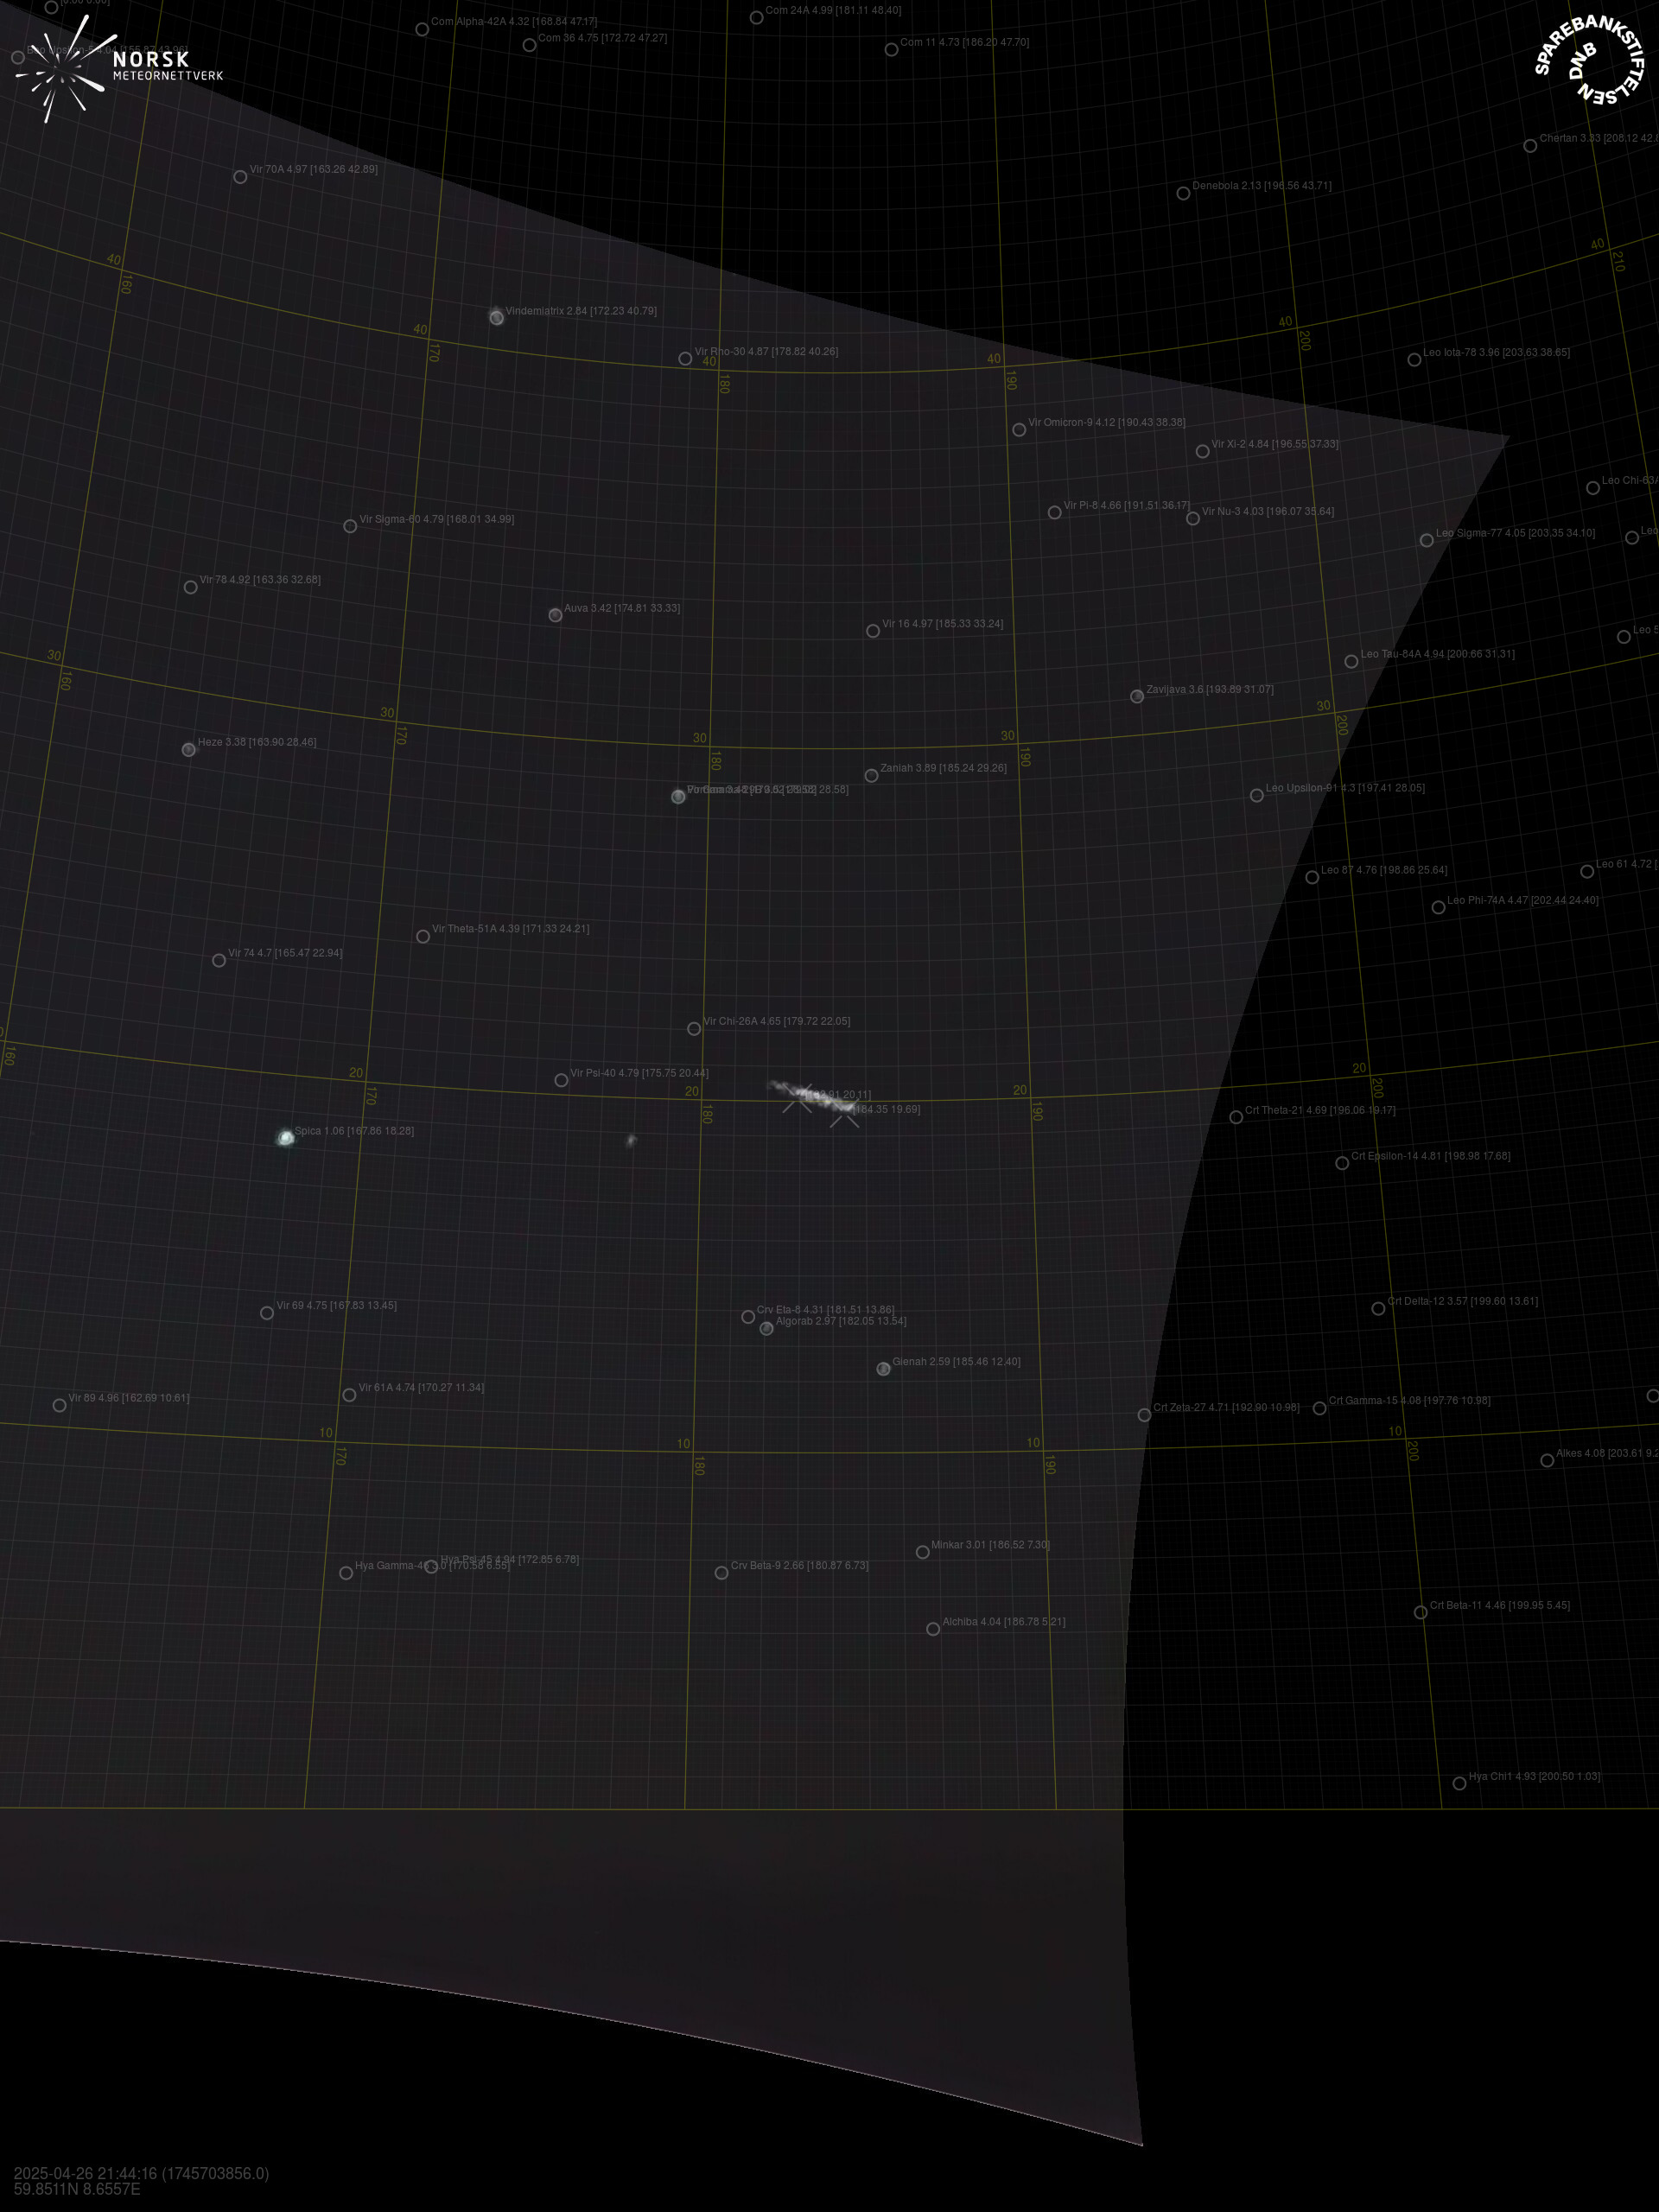This screenshot has height=2212, width=1659.
Task: Select the Minkar star circle
Action: pyautogui.click(x=922, y=1552)
